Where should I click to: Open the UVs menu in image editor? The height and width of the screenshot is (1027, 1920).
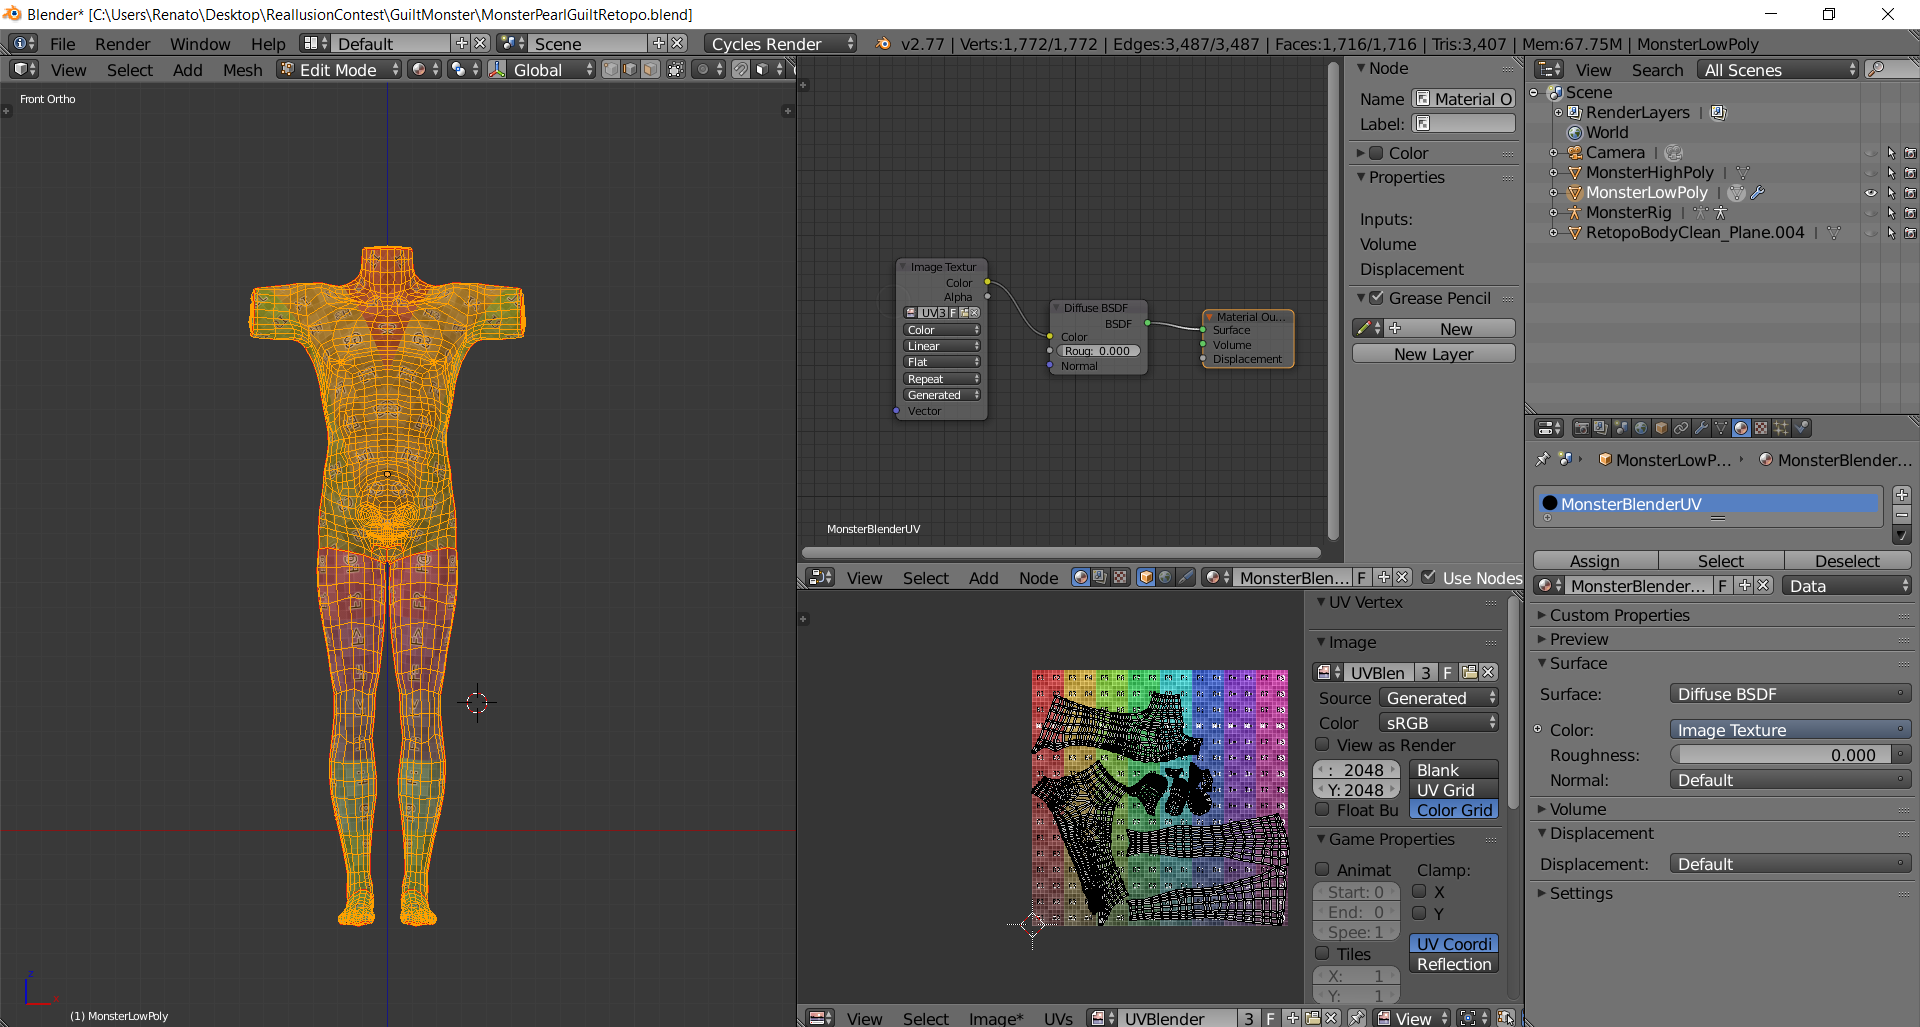pyautogui.click(x=1058, y=1018)
